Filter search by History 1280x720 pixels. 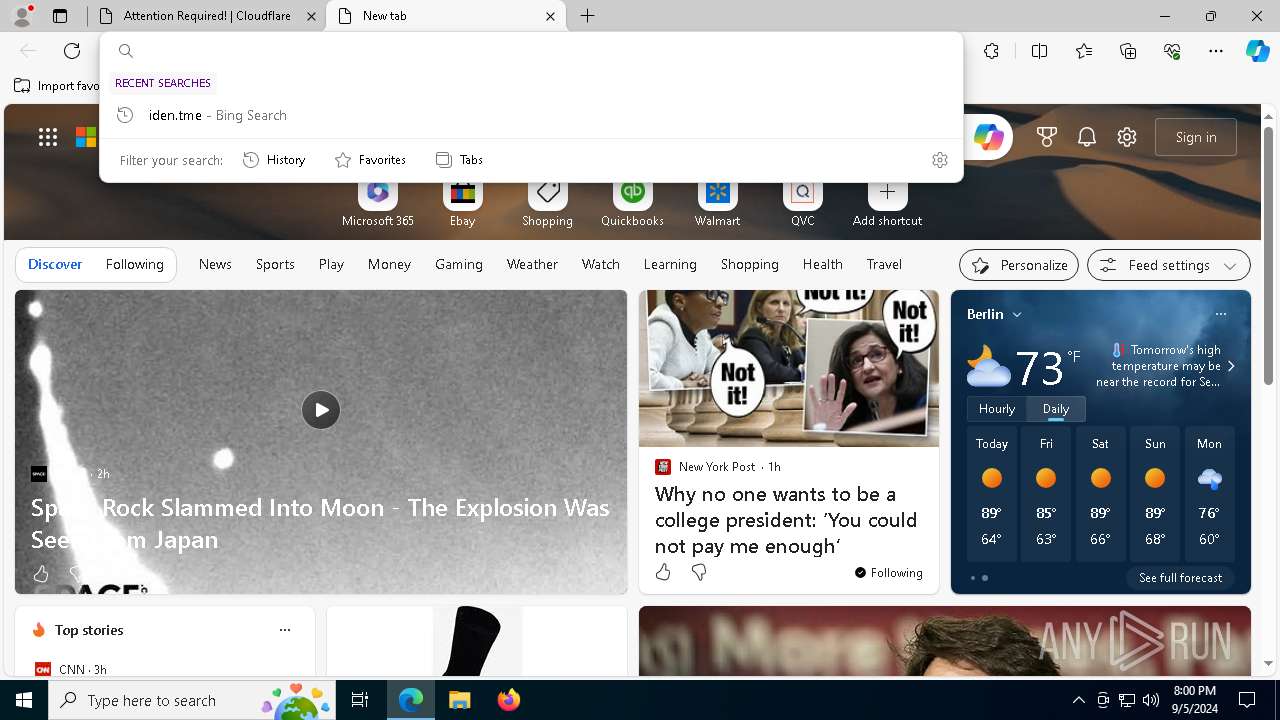coord(274,160)
